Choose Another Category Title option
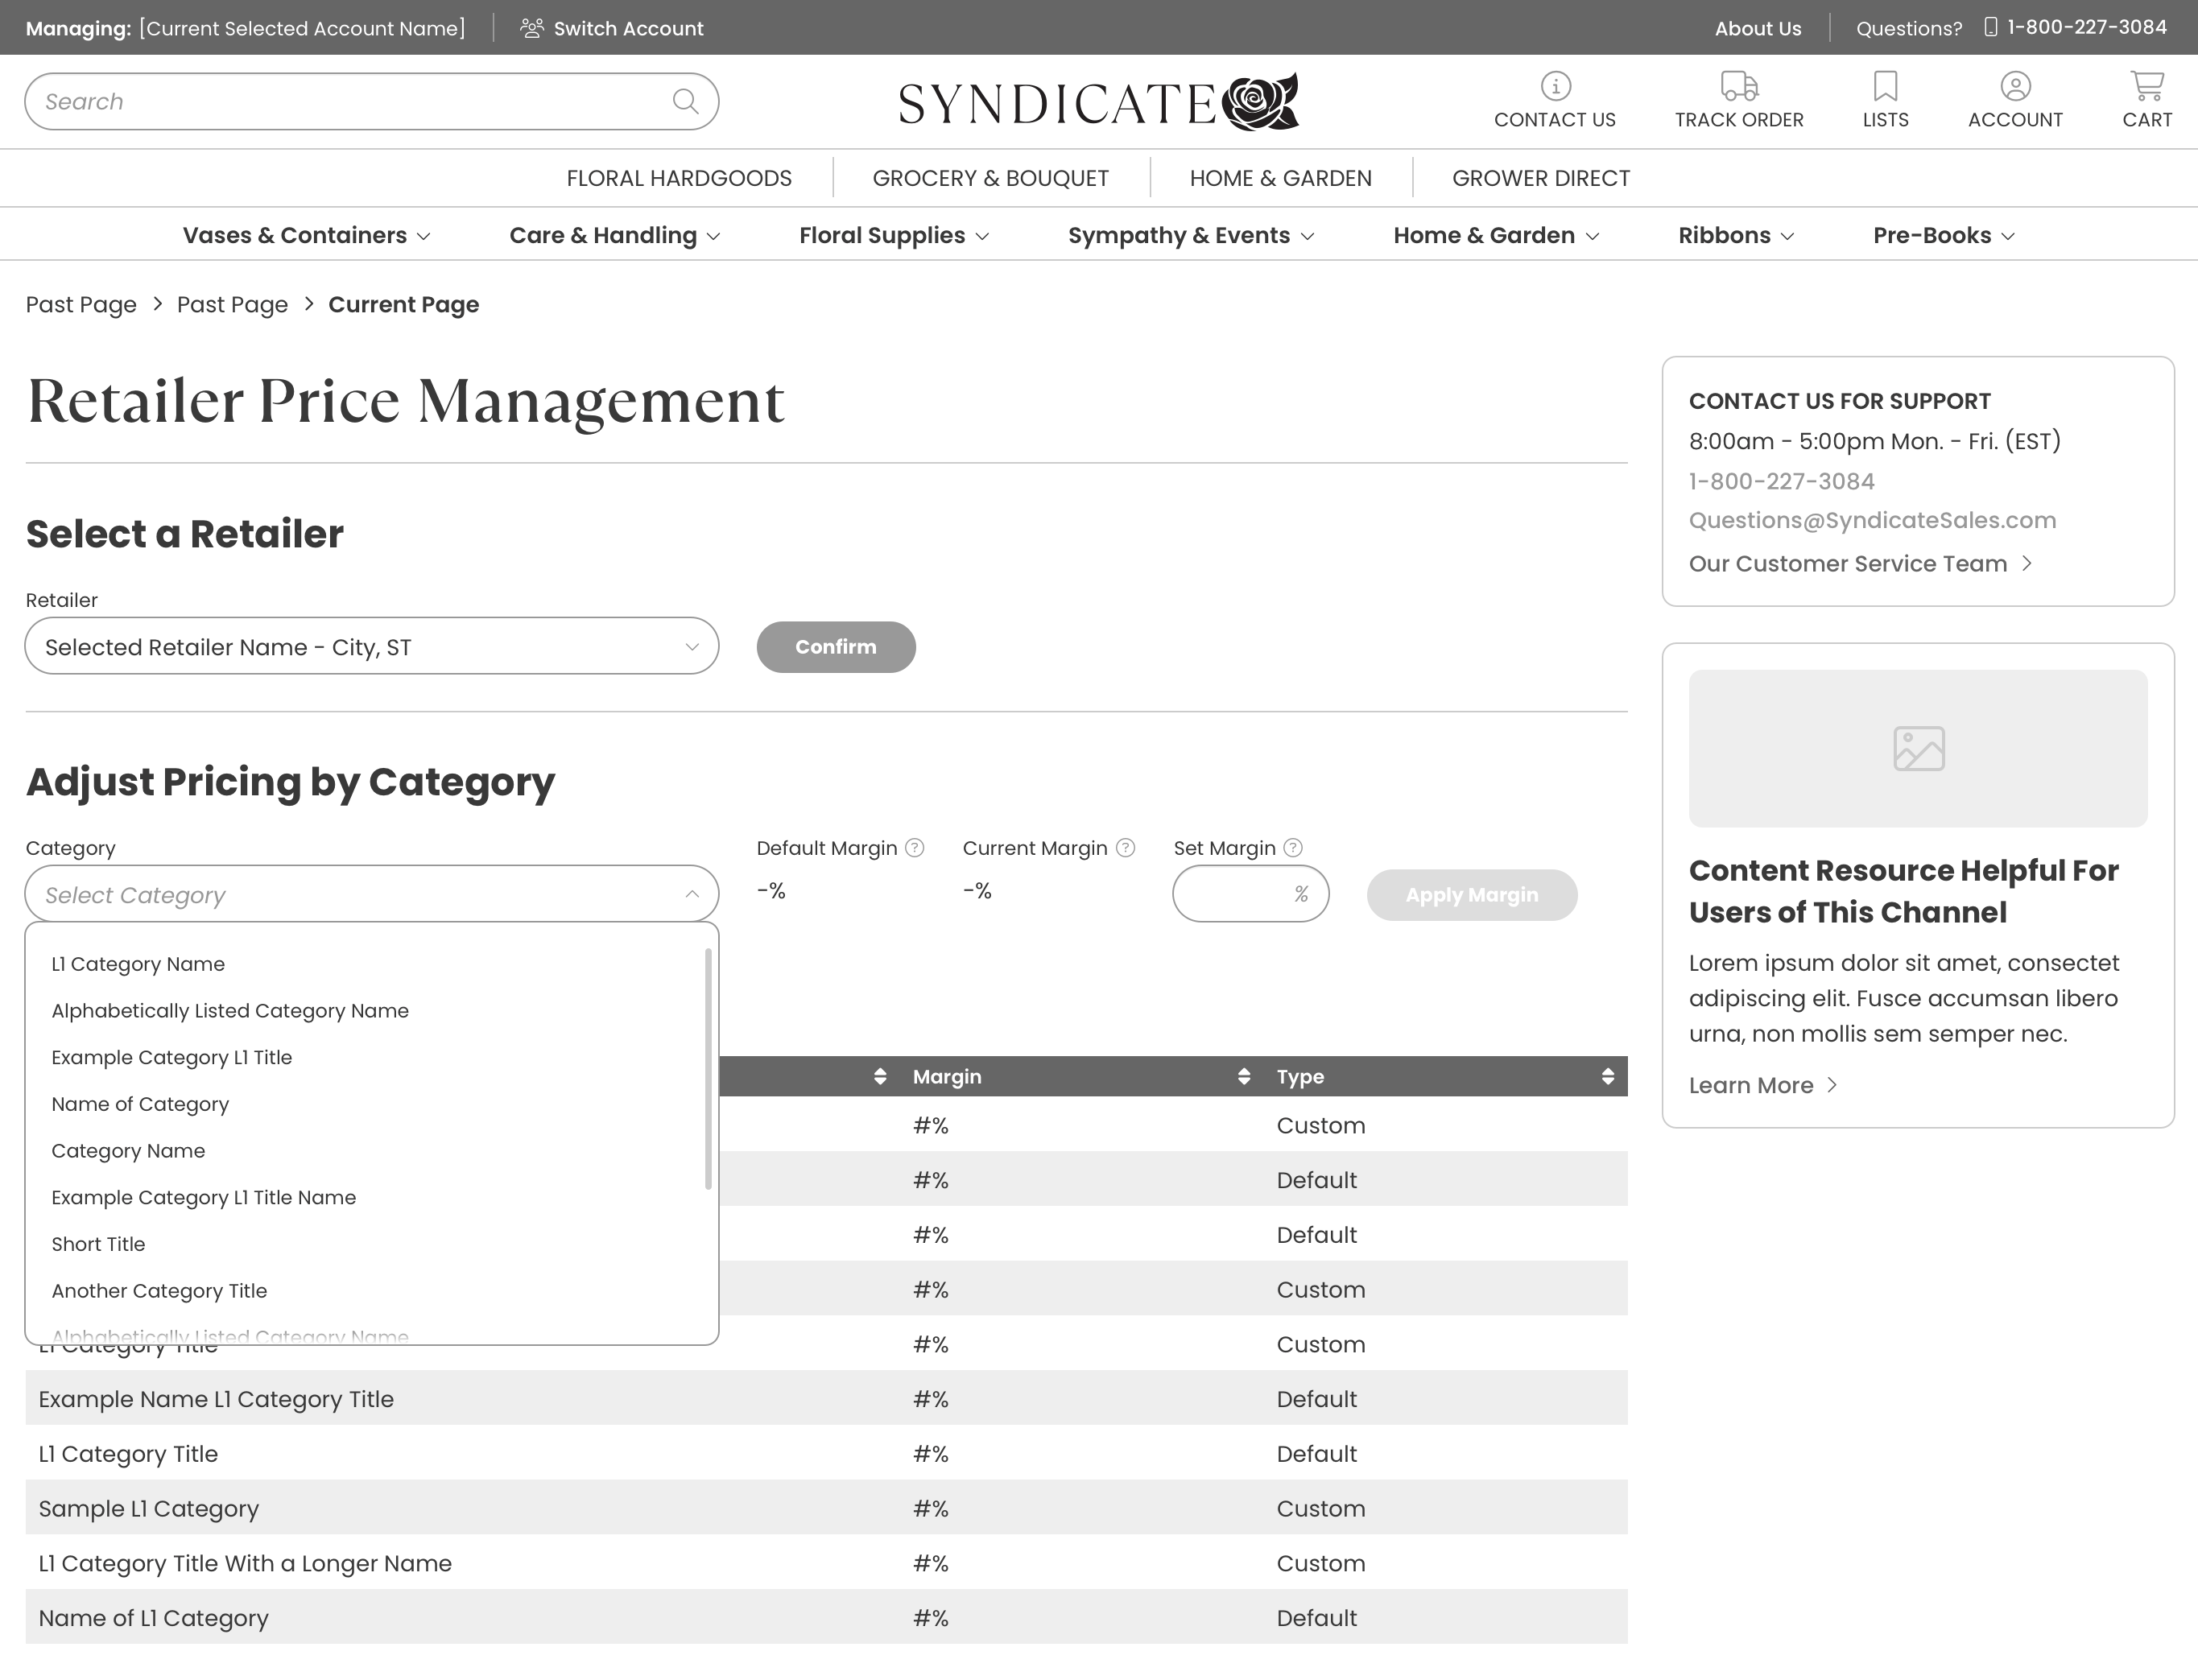Viewport: 2198px width, 1680px height. [159, 1291]
